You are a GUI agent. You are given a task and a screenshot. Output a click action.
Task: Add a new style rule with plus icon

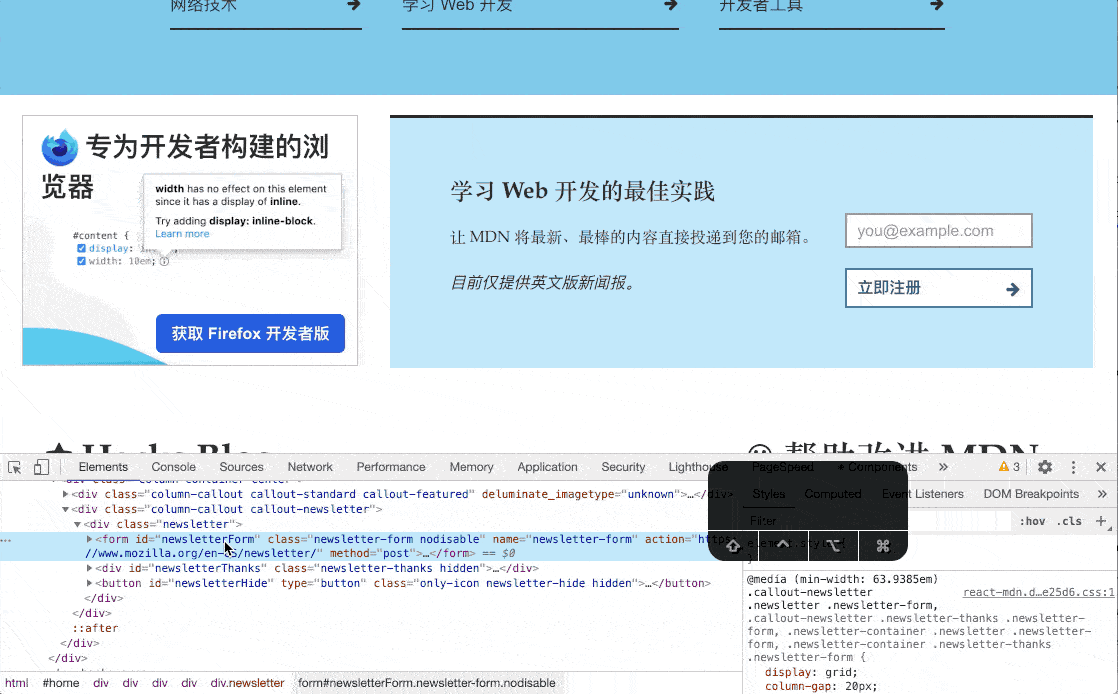coord(1101,521)
